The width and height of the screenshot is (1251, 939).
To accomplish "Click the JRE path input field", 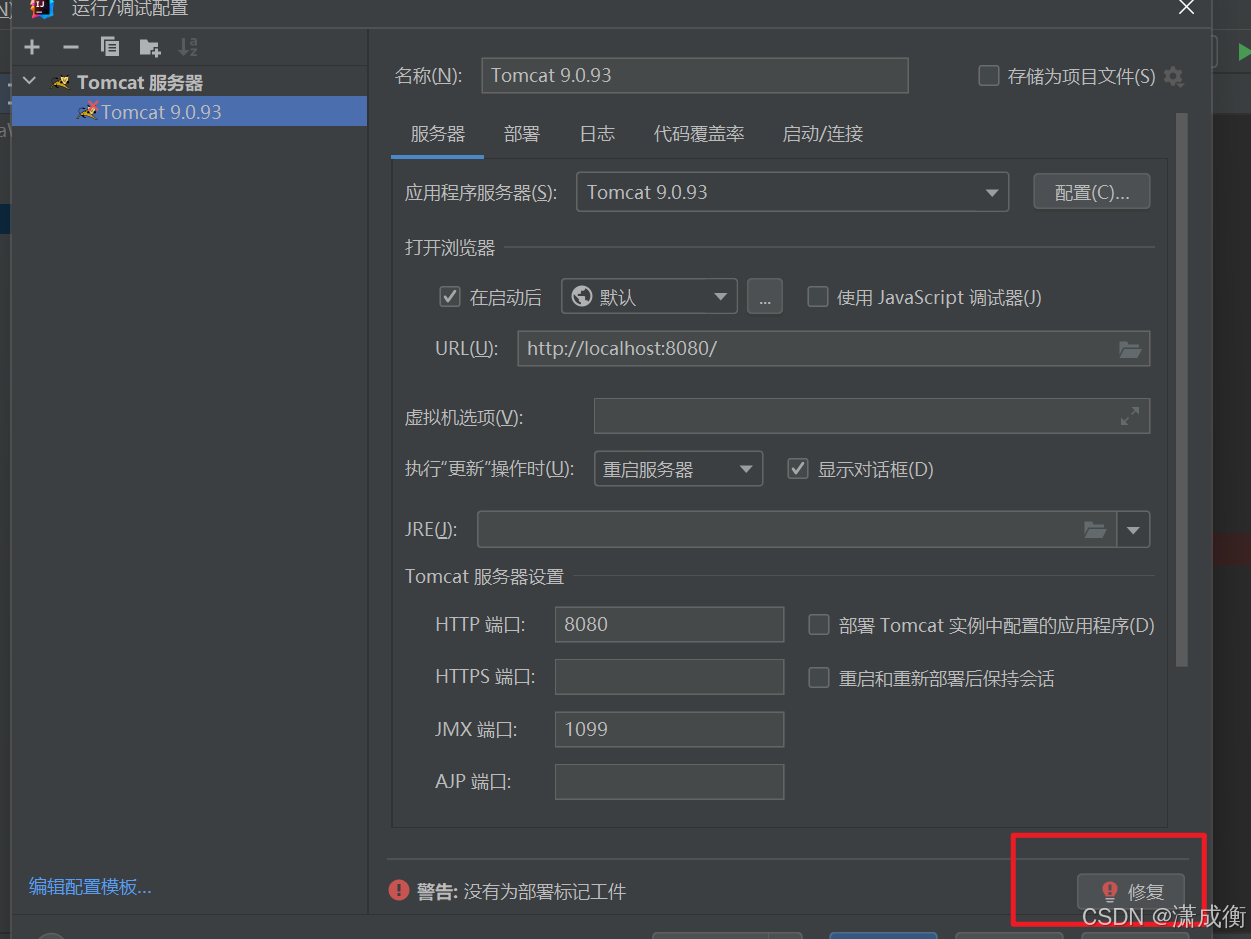I will tap(796, 530).
